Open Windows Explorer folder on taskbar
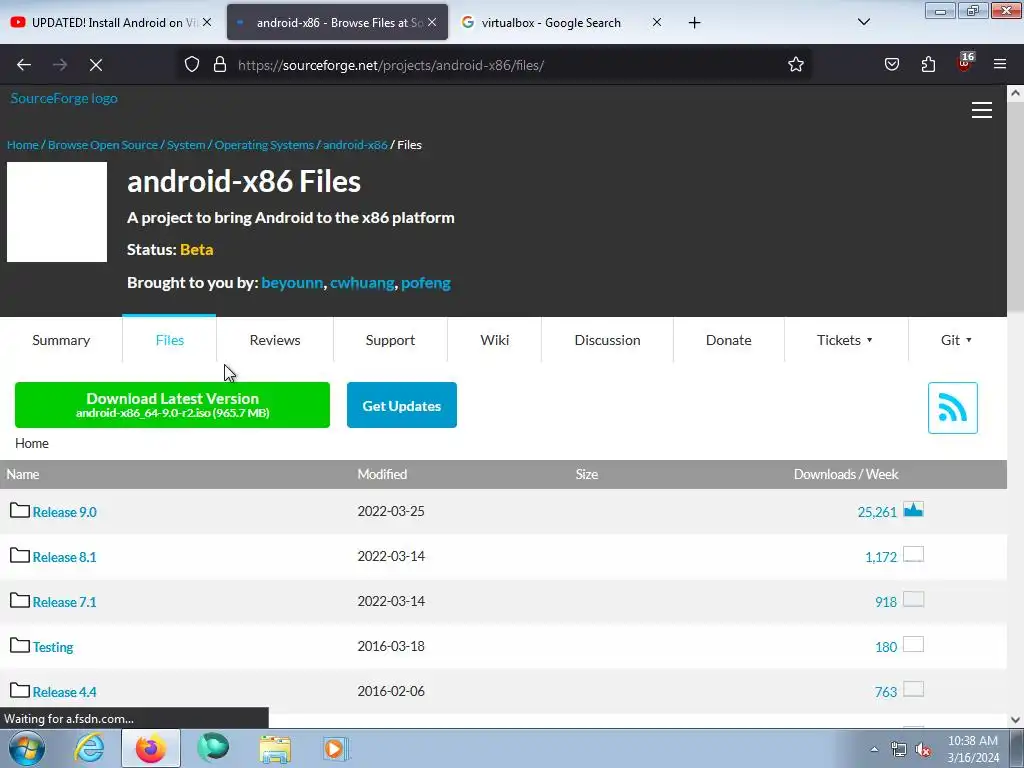 [275, 749]
